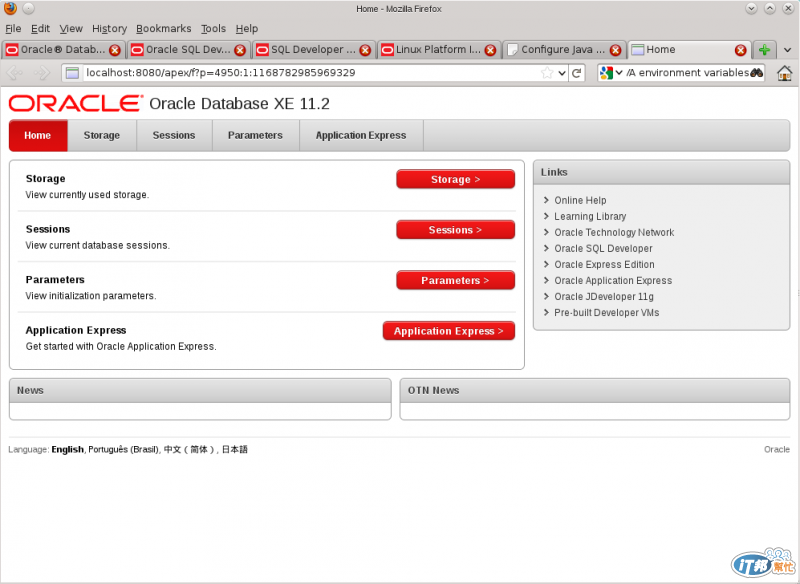
Task: Open the Firefox home page icon
Action: point(785,73)
